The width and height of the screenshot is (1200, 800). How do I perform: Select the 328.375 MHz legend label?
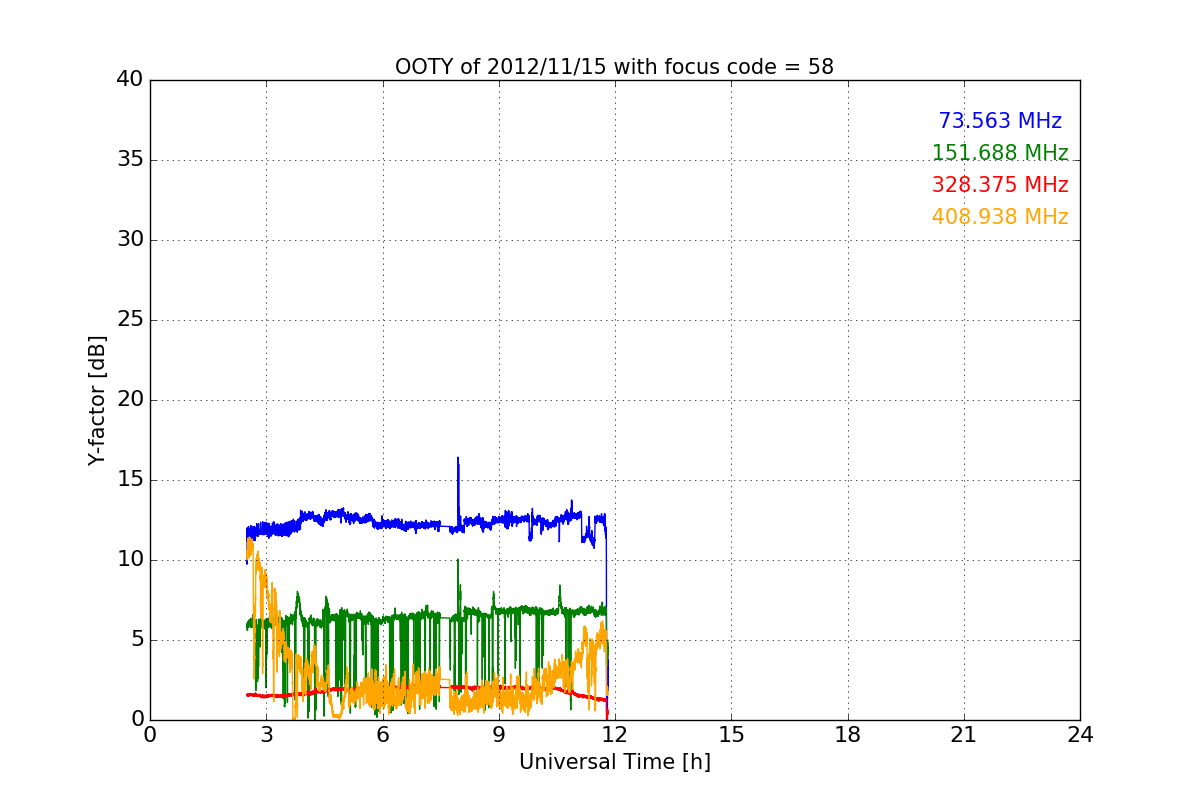(1000, 185)
